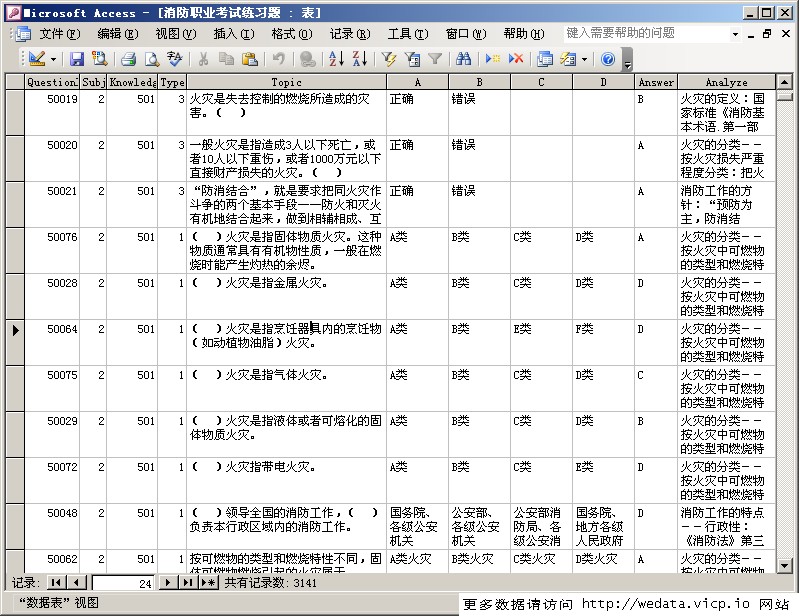The image size is (799, 616).
Task: Sort ascending with A-Z icon
Action: (x=336, y=59)
